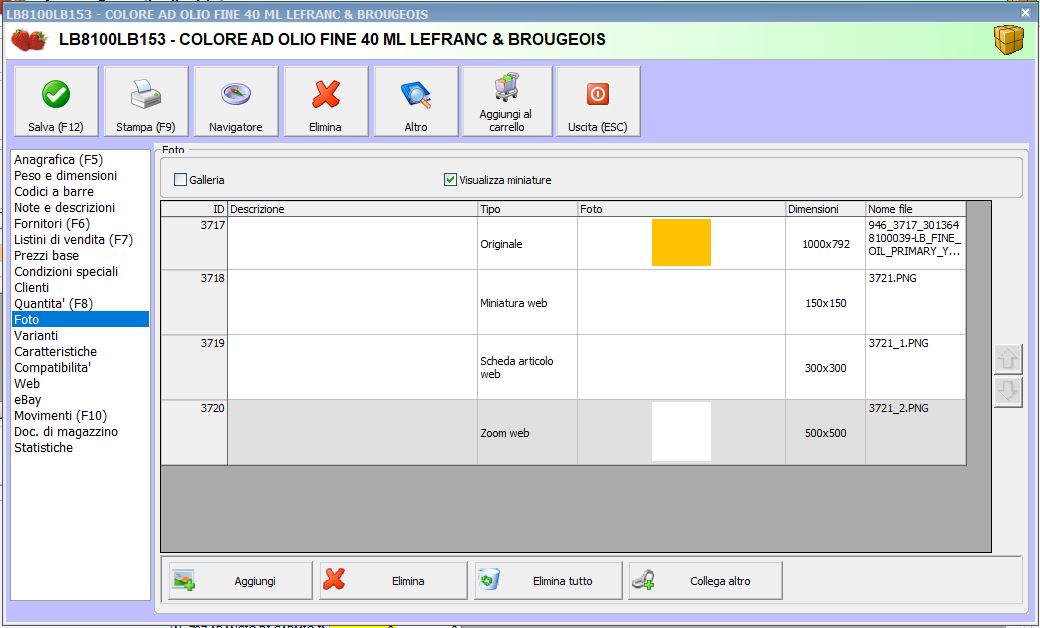
Task: Select row with ID 3718
Action: click(x=563, y=302)
